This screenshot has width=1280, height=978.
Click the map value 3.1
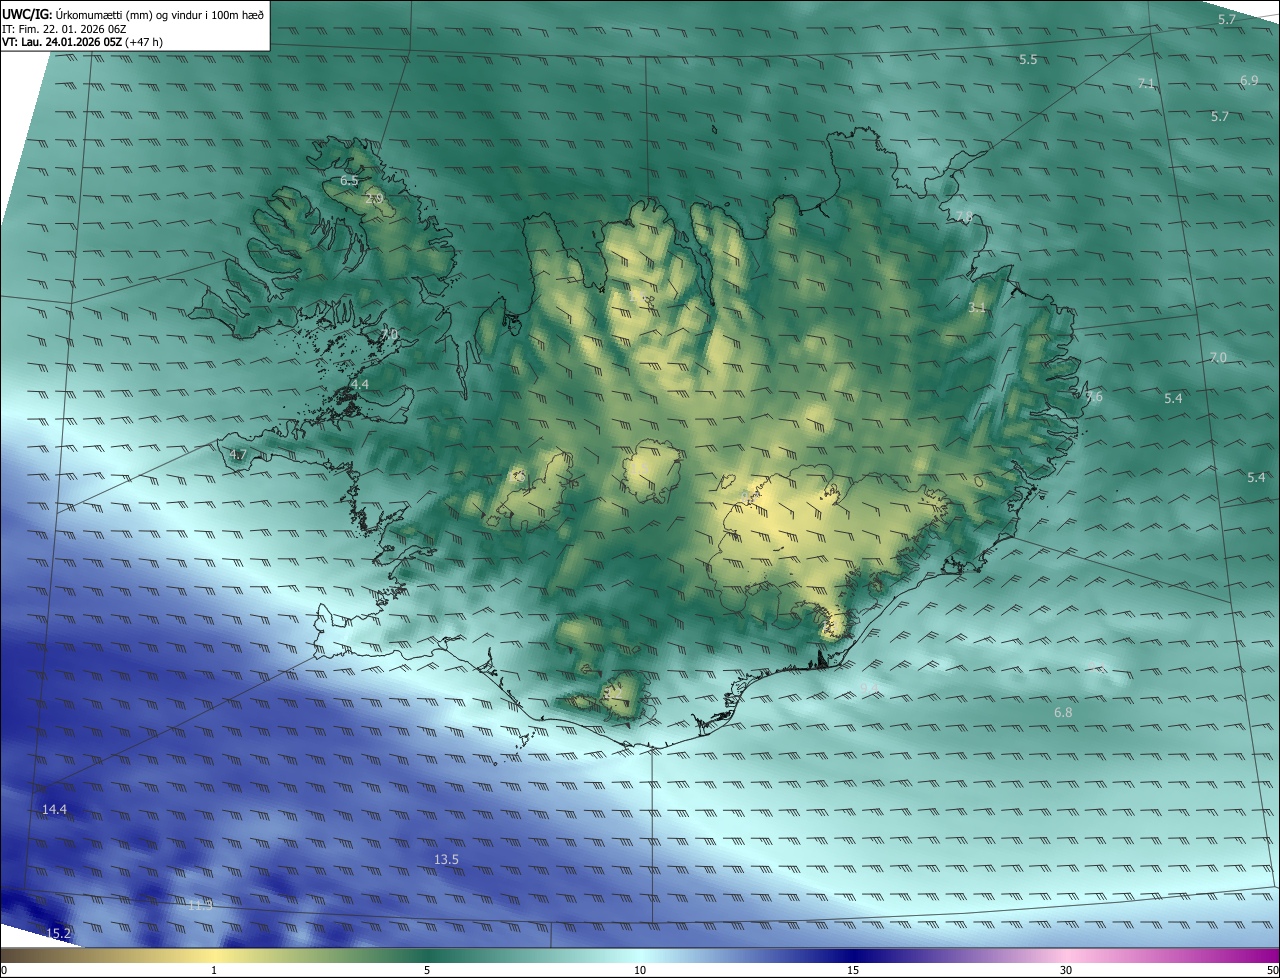point(977,308)
